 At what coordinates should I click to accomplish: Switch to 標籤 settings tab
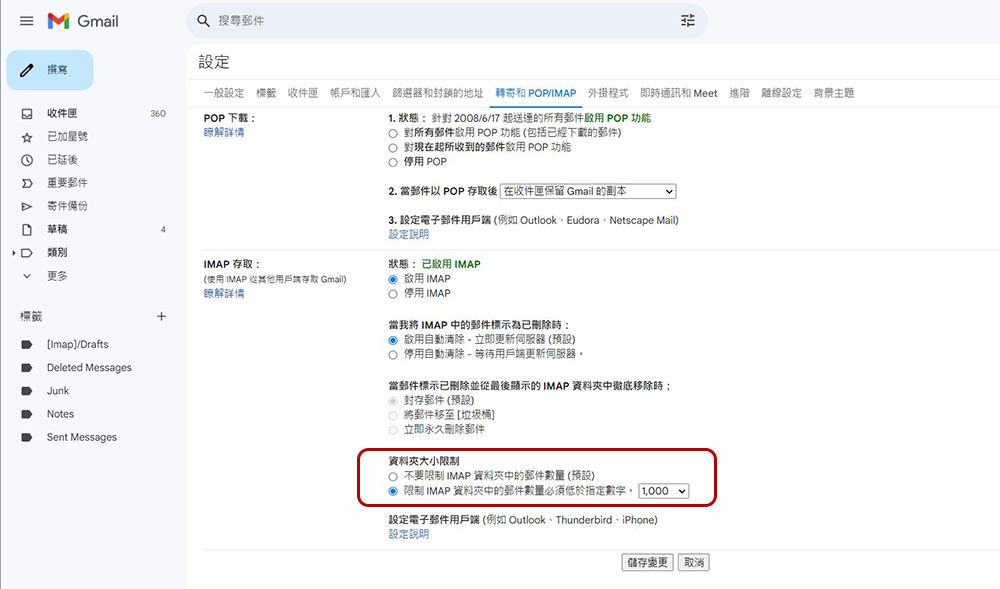[x=266, y=93]
